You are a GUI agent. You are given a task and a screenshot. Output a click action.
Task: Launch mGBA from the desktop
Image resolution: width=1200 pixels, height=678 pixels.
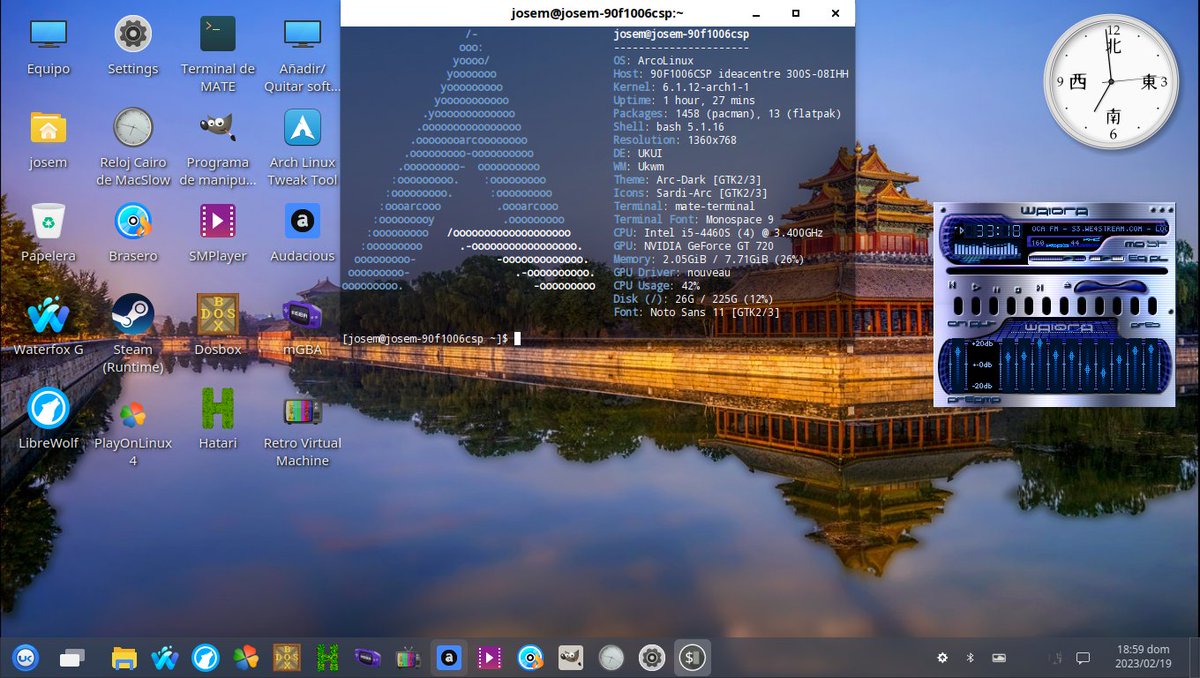(x=302, y=326)
